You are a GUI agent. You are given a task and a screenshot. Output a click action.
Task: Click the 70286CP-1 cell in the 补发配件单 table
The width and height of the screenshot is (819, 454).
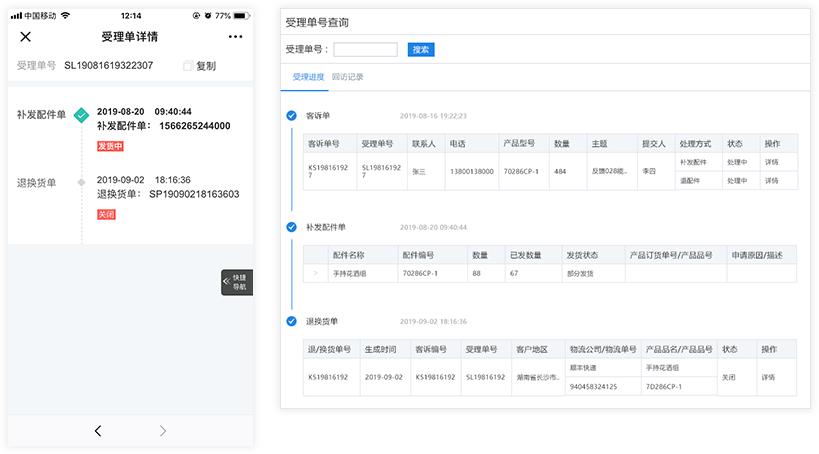click(x=420, y=273)
